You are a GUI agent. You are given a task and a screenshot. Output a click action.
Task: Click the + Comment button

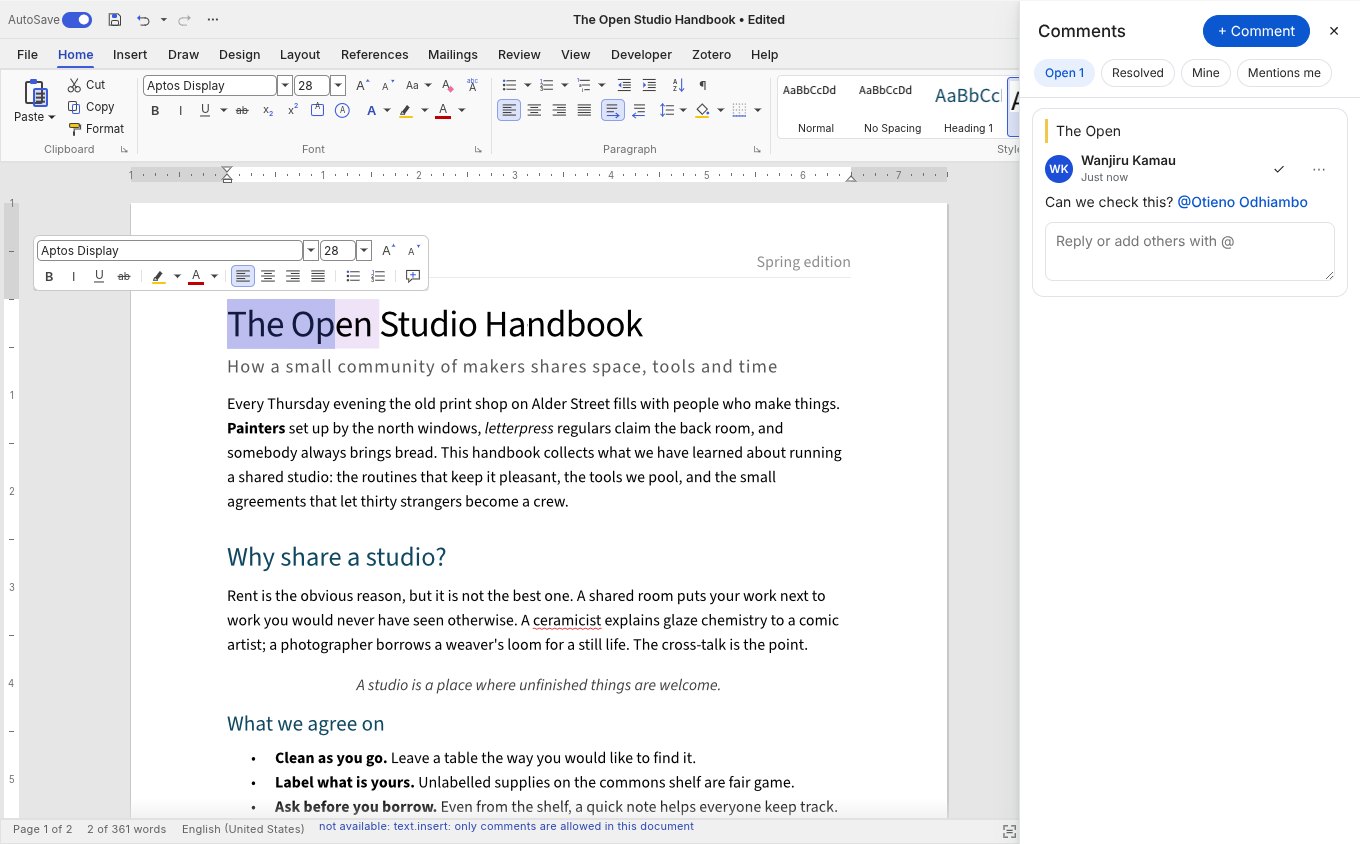click(1256, 31)
